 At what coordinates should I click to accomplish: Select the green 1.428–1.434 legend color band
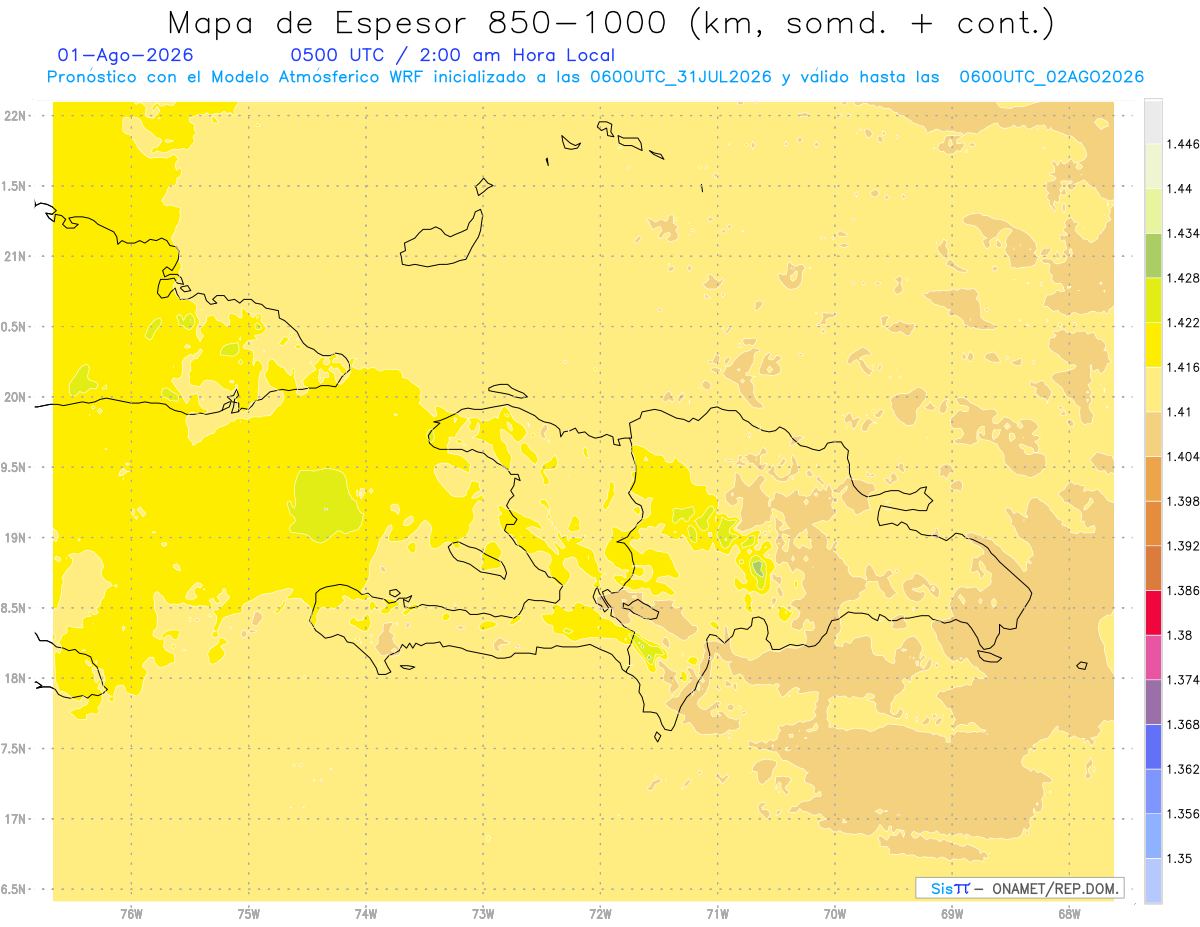[1153, 256]
